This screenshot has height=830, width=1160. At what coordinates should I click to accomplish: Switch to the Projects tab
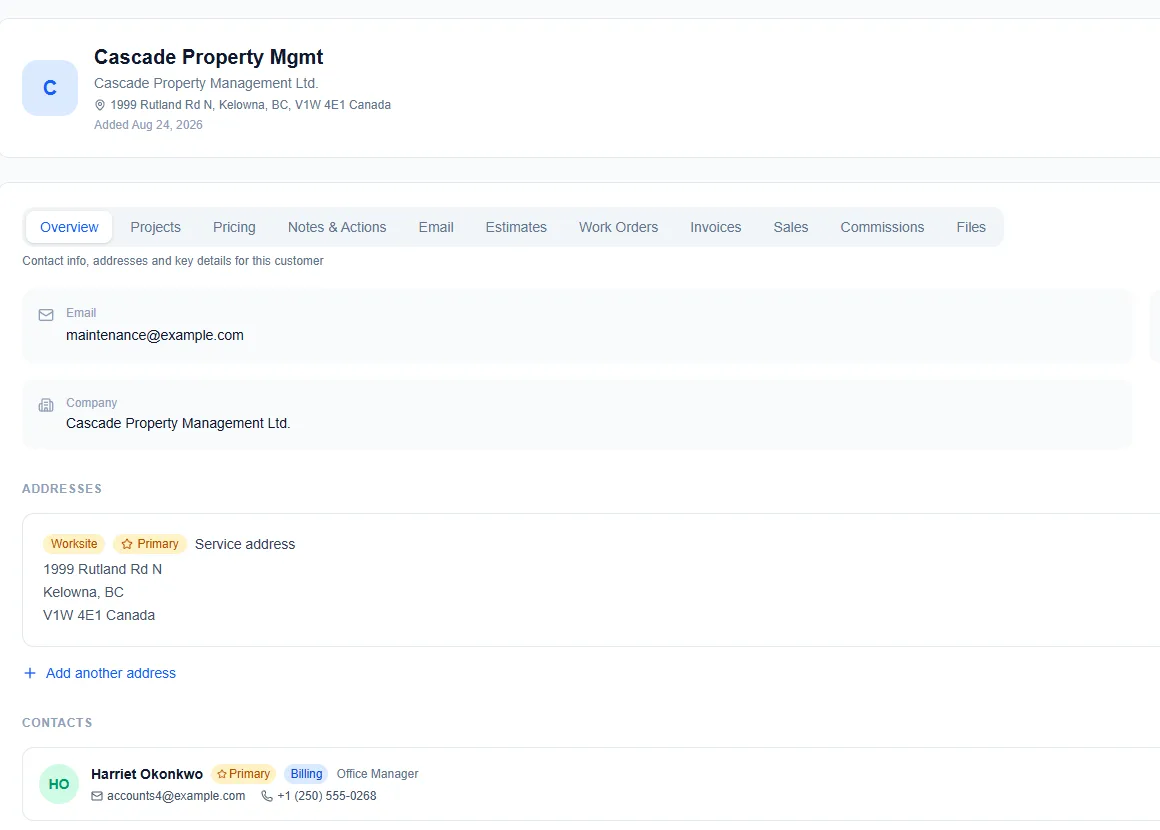coord(155,227)
